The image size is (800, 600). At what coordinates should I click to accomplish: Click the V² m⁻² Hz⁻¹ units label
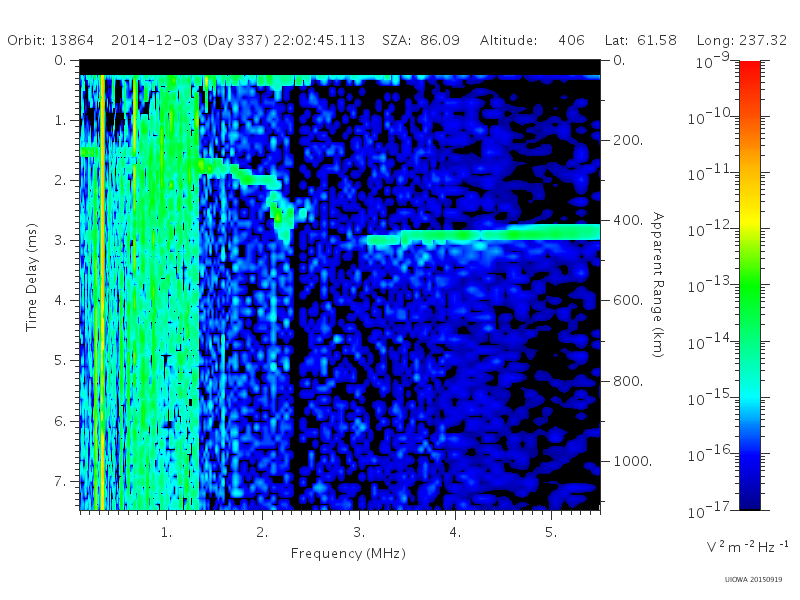coord(747,546)
